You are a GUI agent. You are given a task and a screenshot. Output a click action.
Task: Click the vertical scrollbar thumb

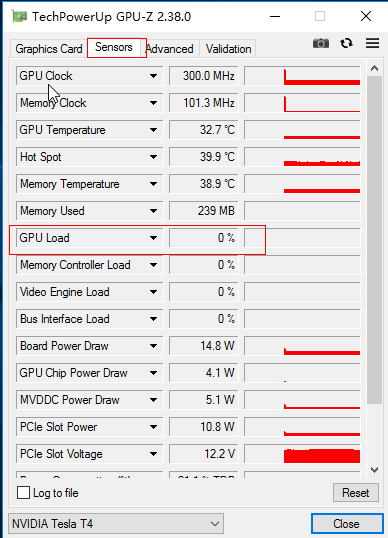pos(374,240)
